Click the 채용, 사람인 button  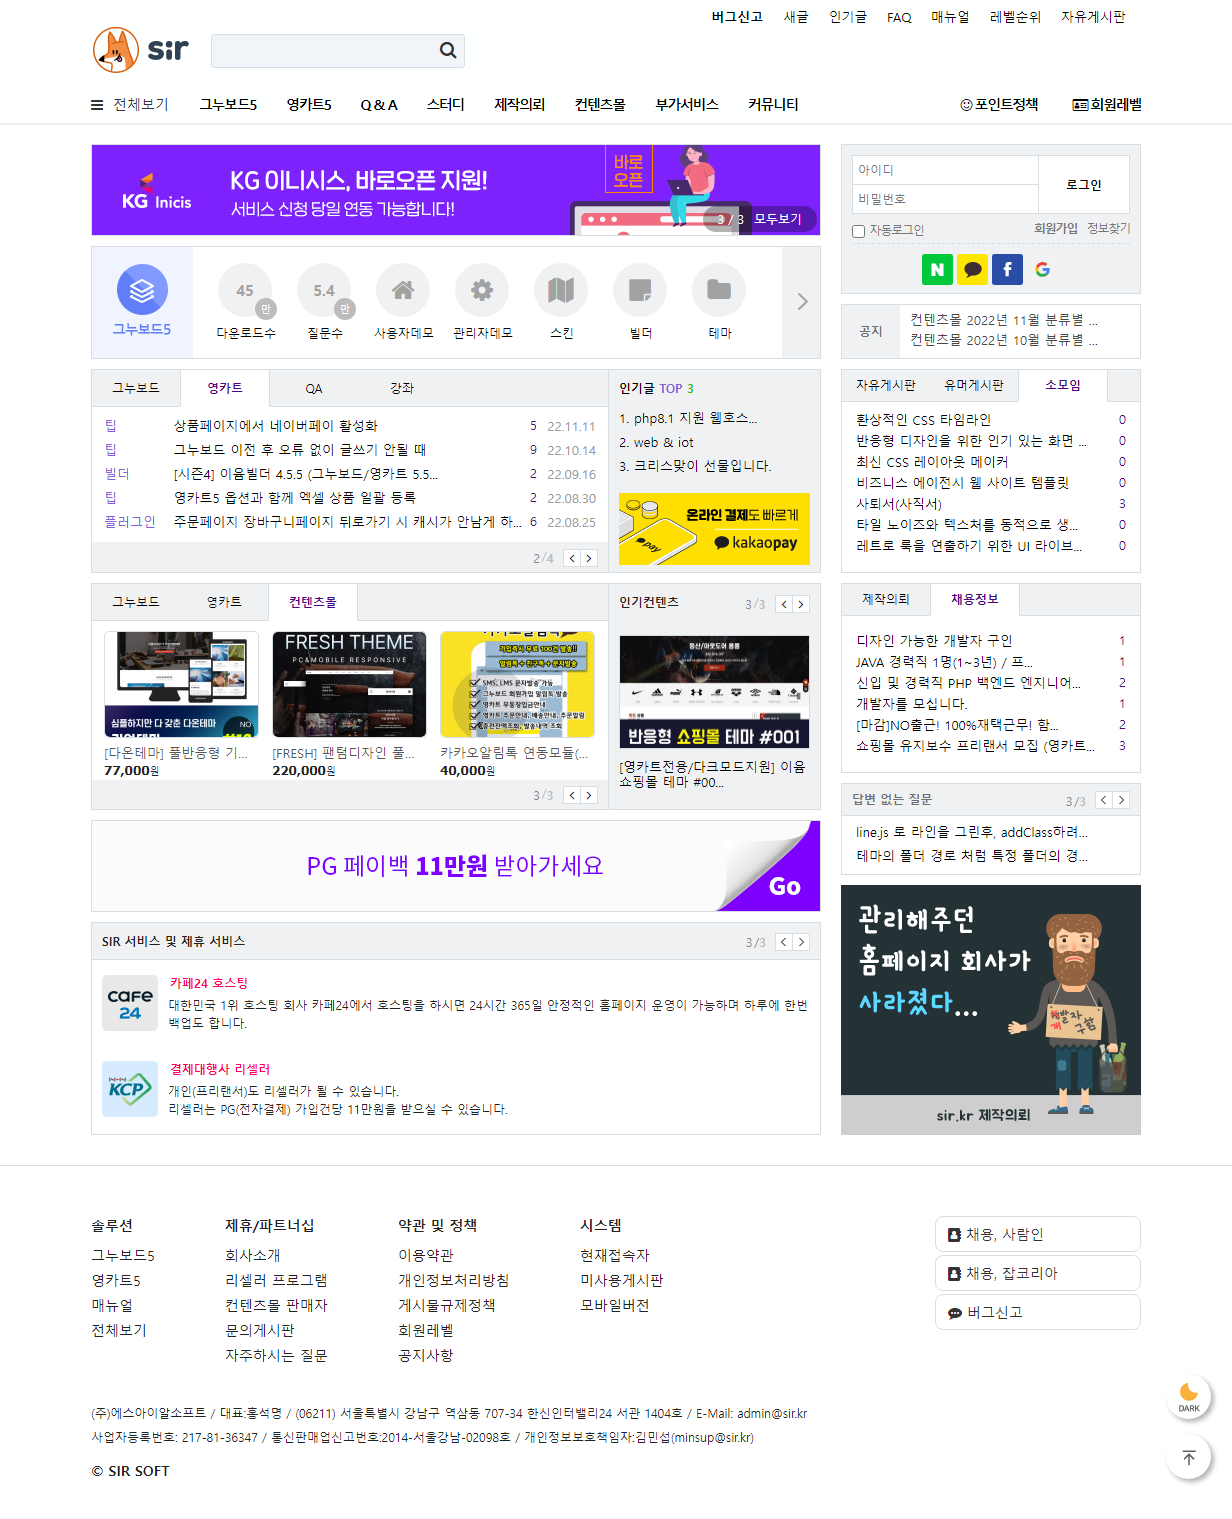coord(1038,1234)
